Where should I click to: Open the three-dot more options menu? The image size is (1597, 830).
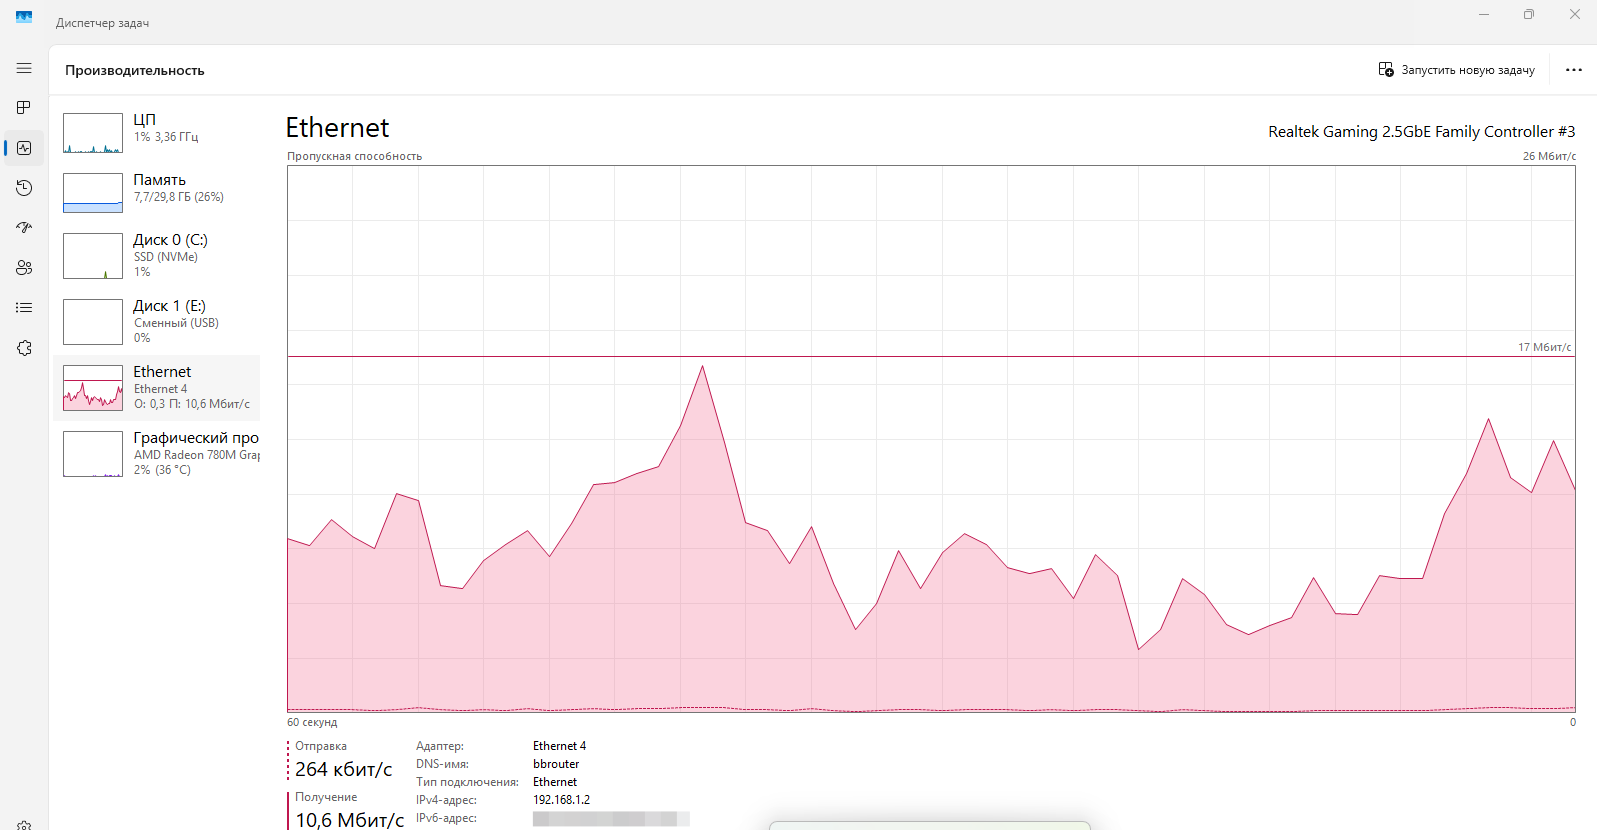click(1573, 70)
